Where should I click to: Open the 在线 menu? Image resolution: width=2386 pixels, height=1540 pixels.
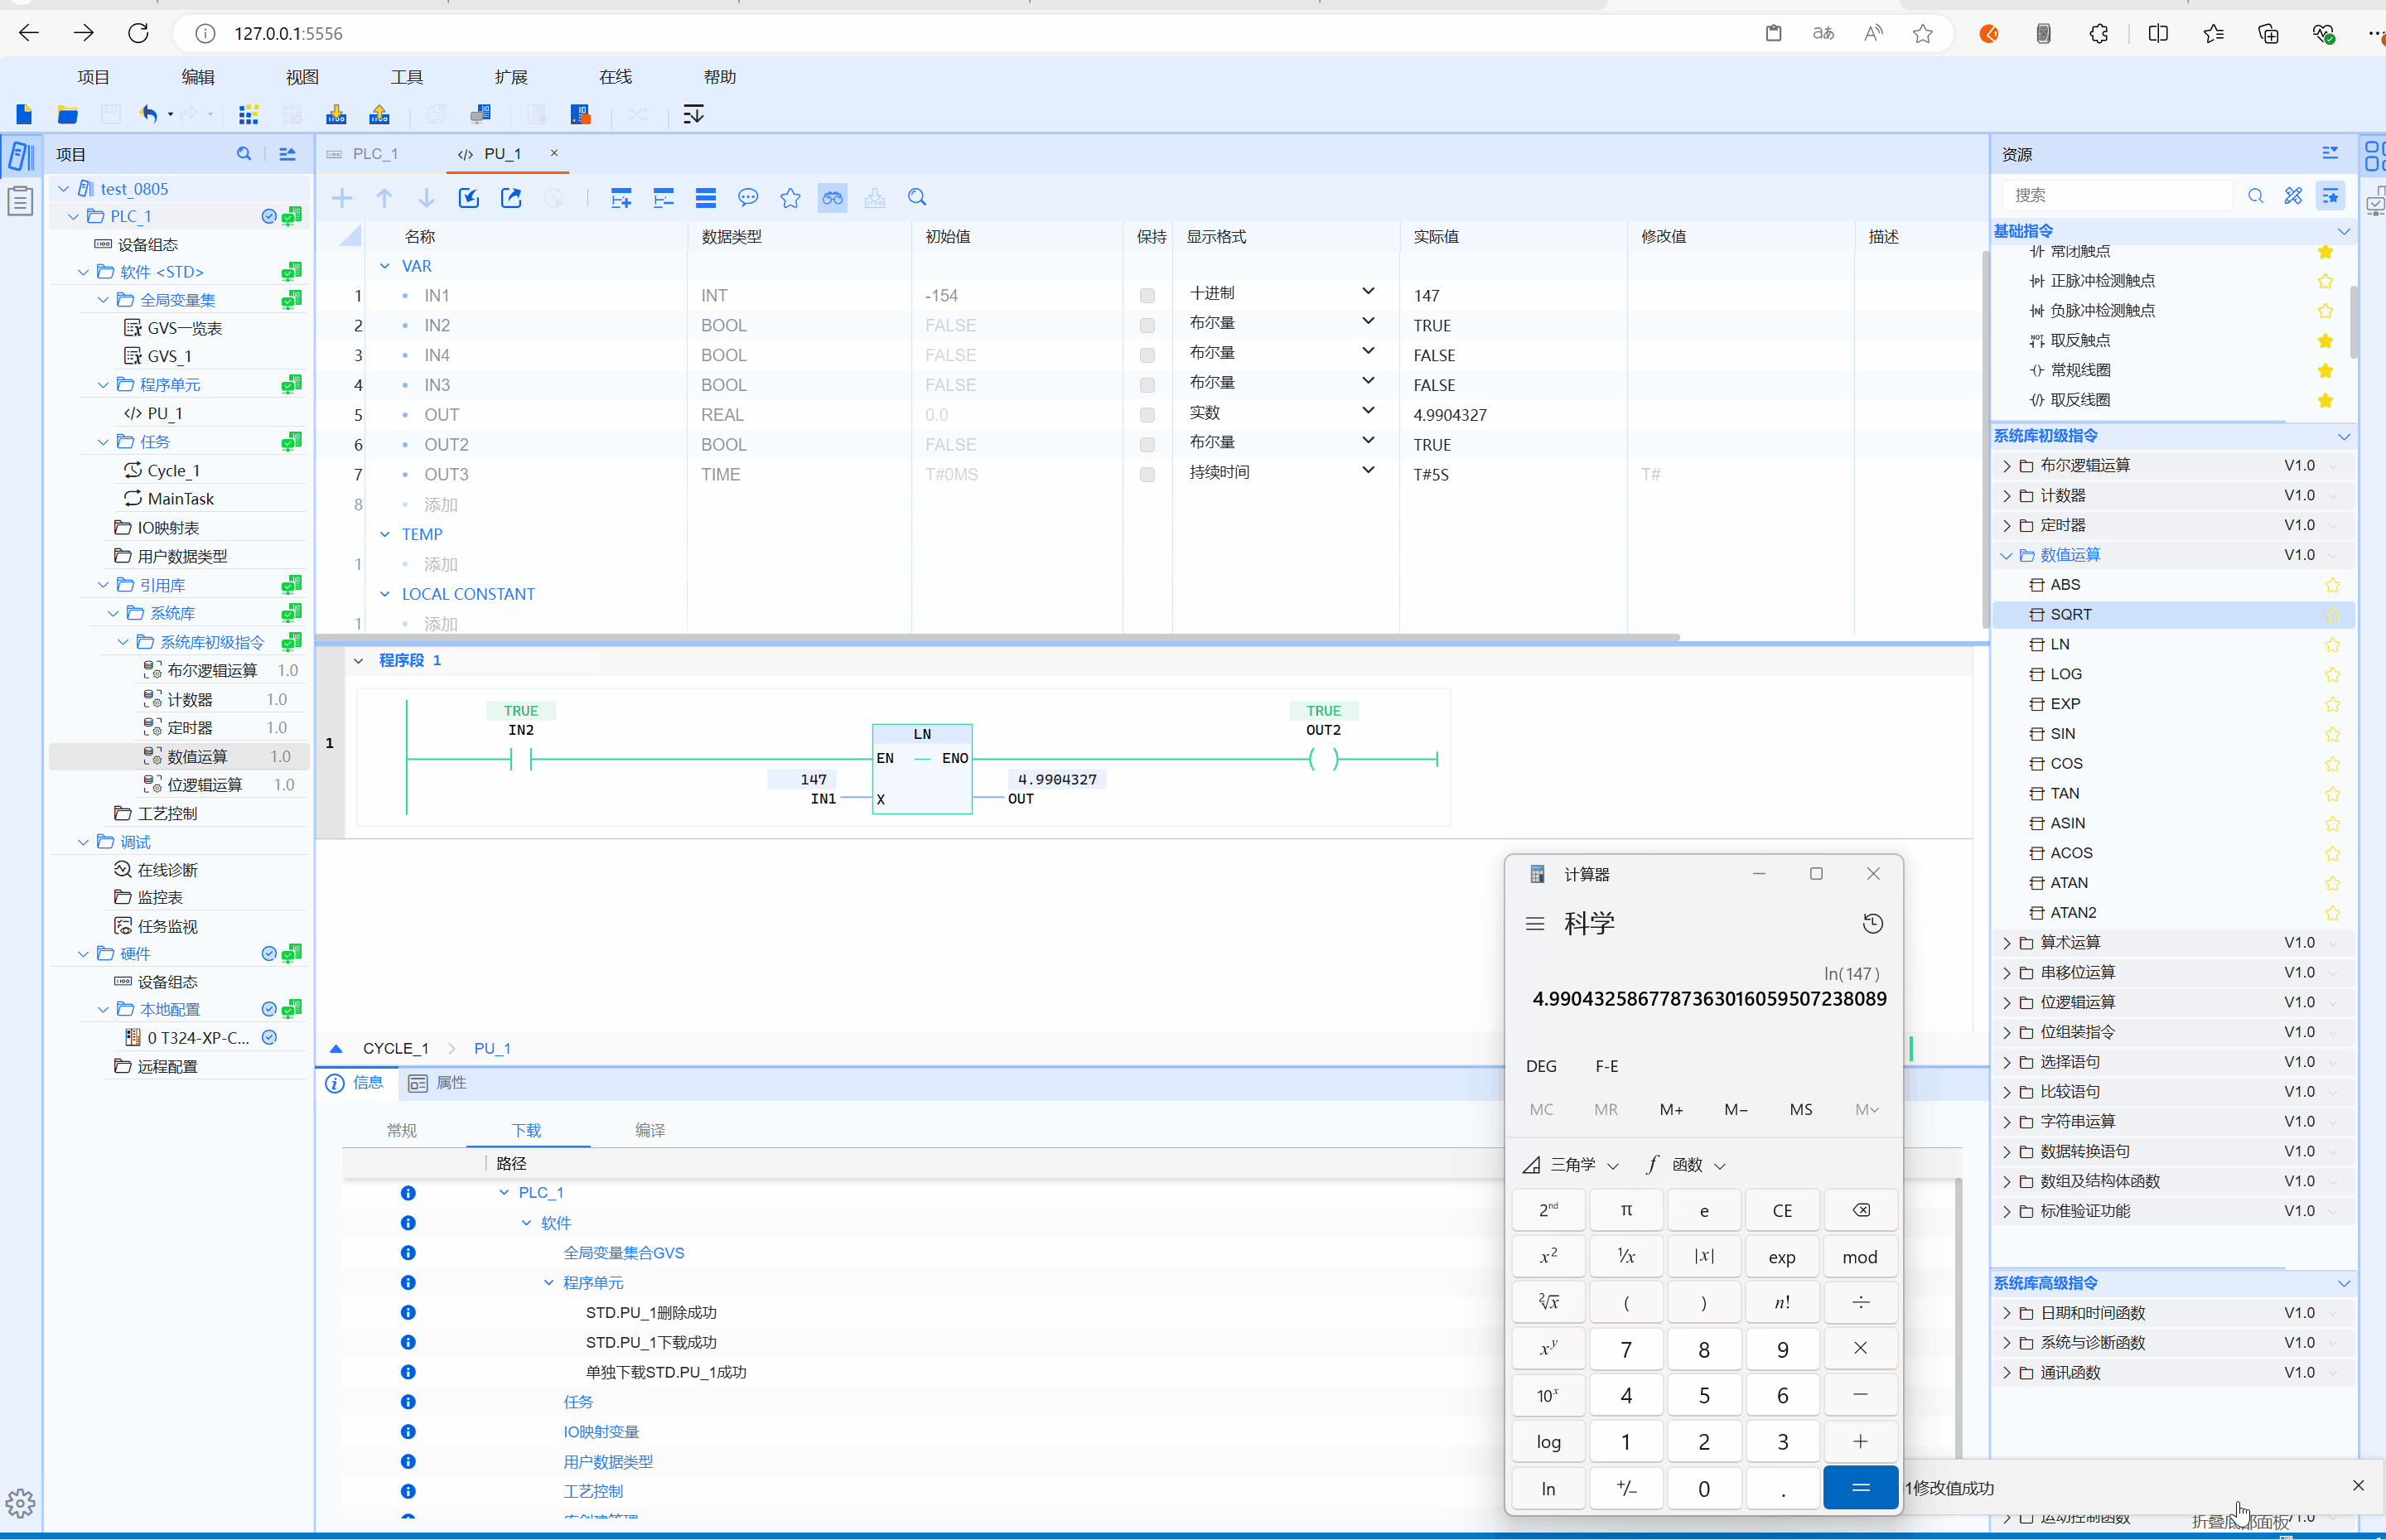coord(615,77)
